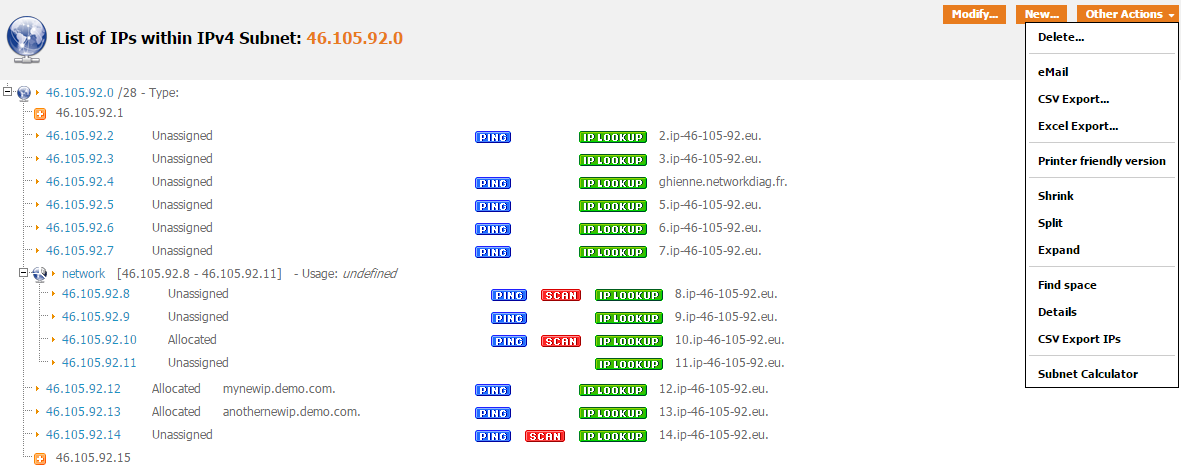Image resolution: width=1181 pixels, height=472 pixels.
Task: Open the 46.105.92.4 IP address link
Action: click(x=80, y=182)
